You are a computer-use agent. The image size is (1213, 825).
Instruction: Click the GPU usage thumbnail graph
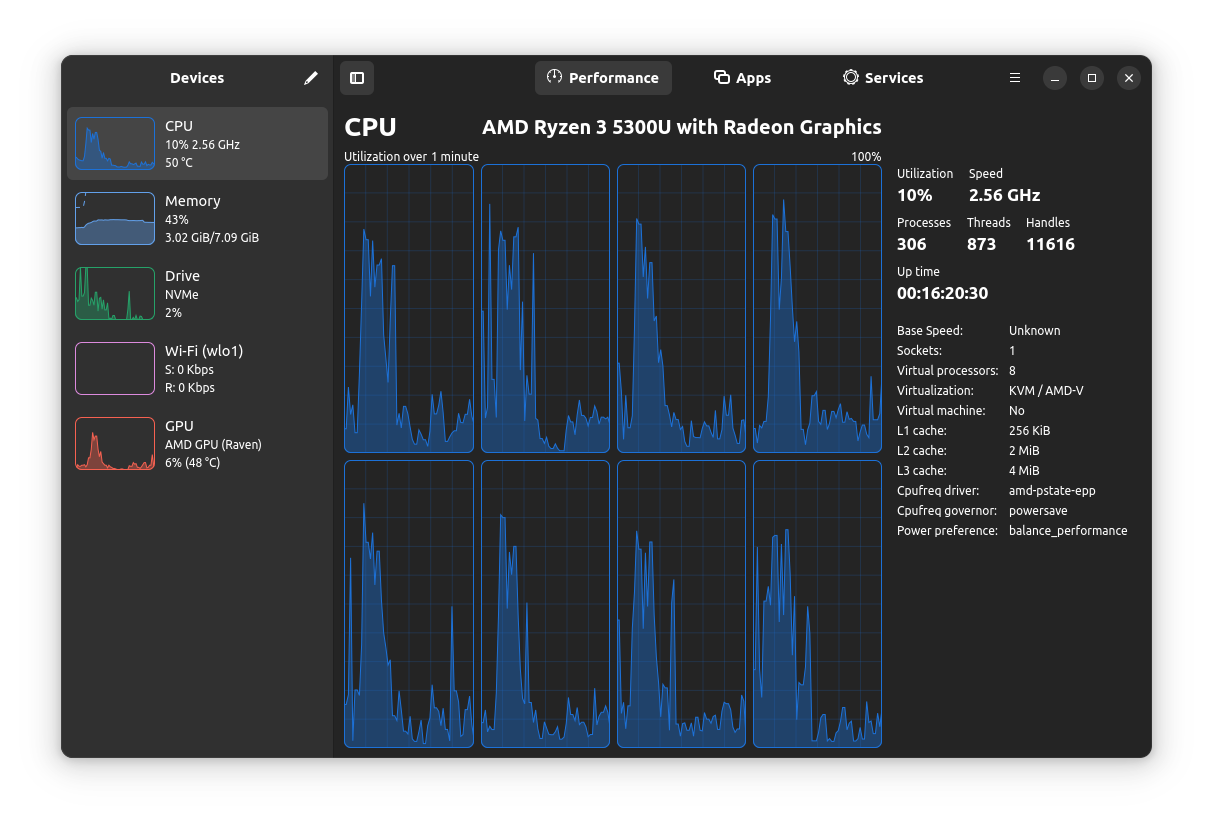point(114,443)
